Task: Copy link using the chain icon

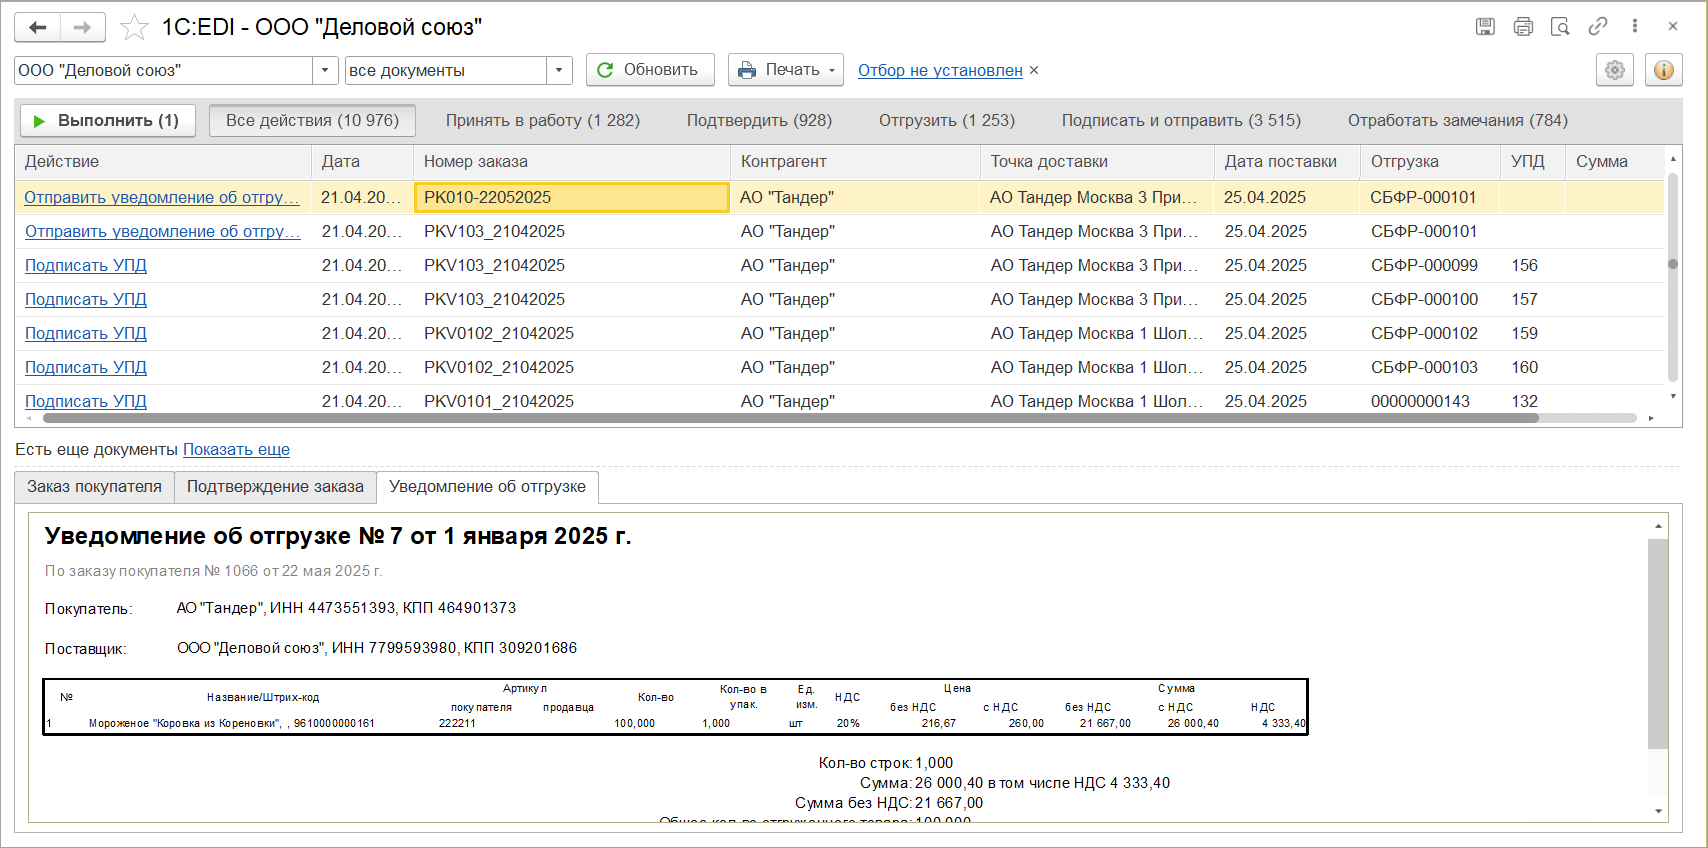Action: [x=1598, y=27]
